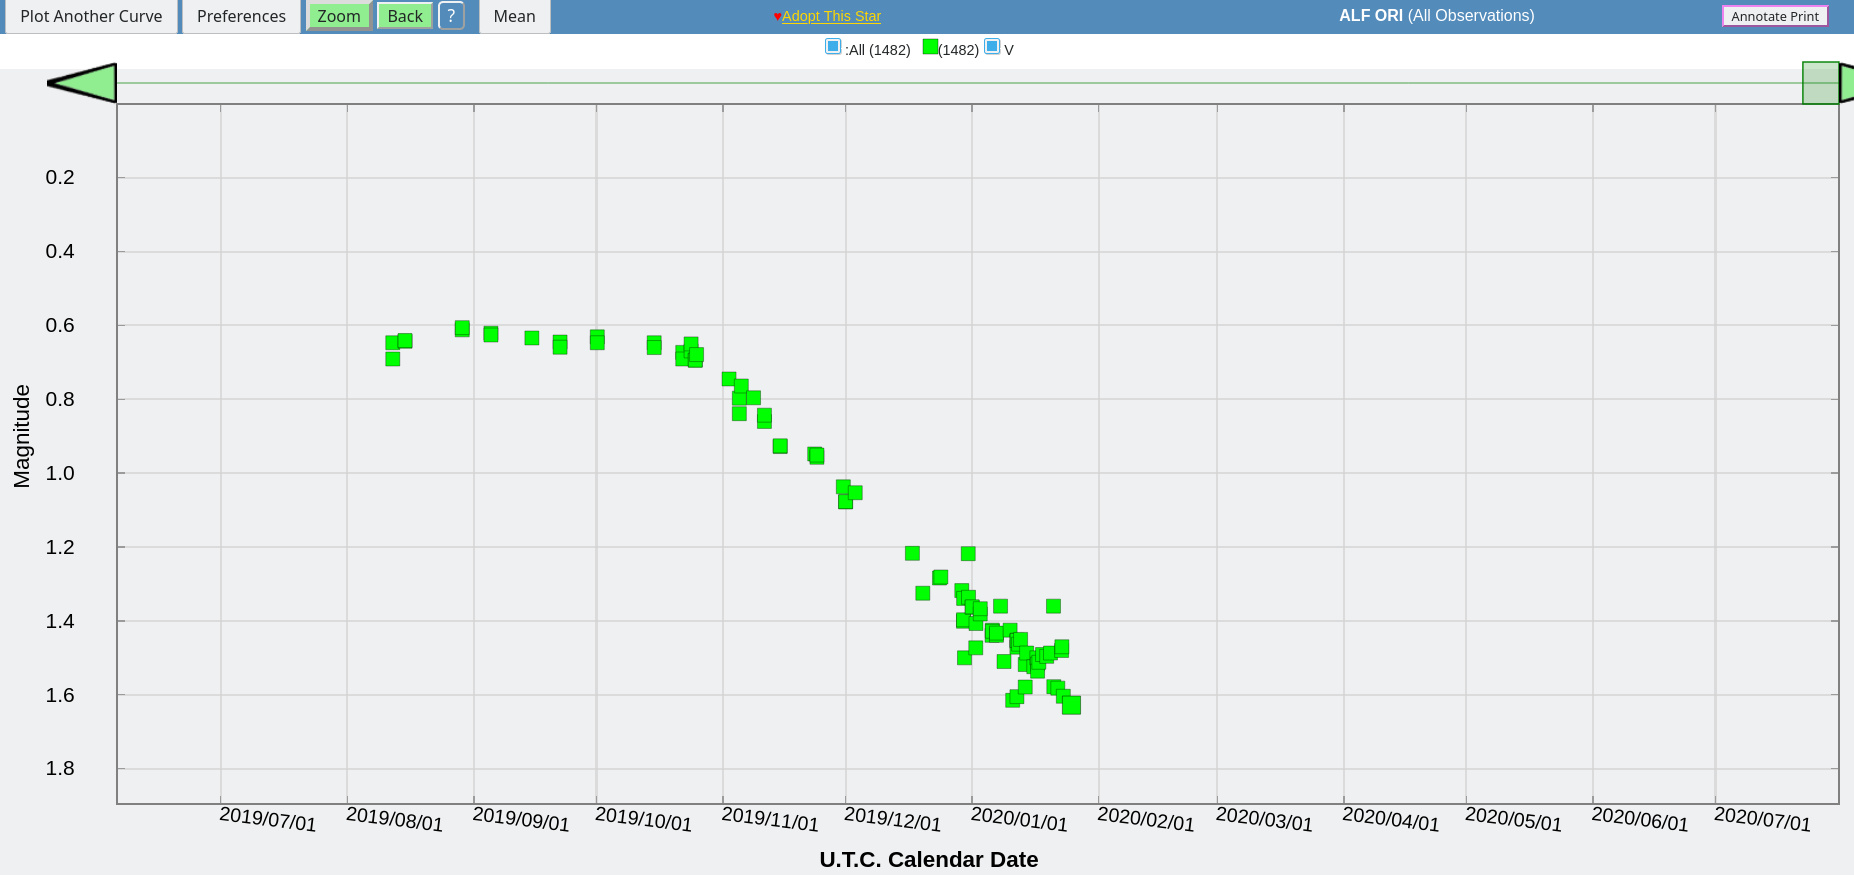Select the faintest data point near magnitude 1.63

click(1071, 705)
